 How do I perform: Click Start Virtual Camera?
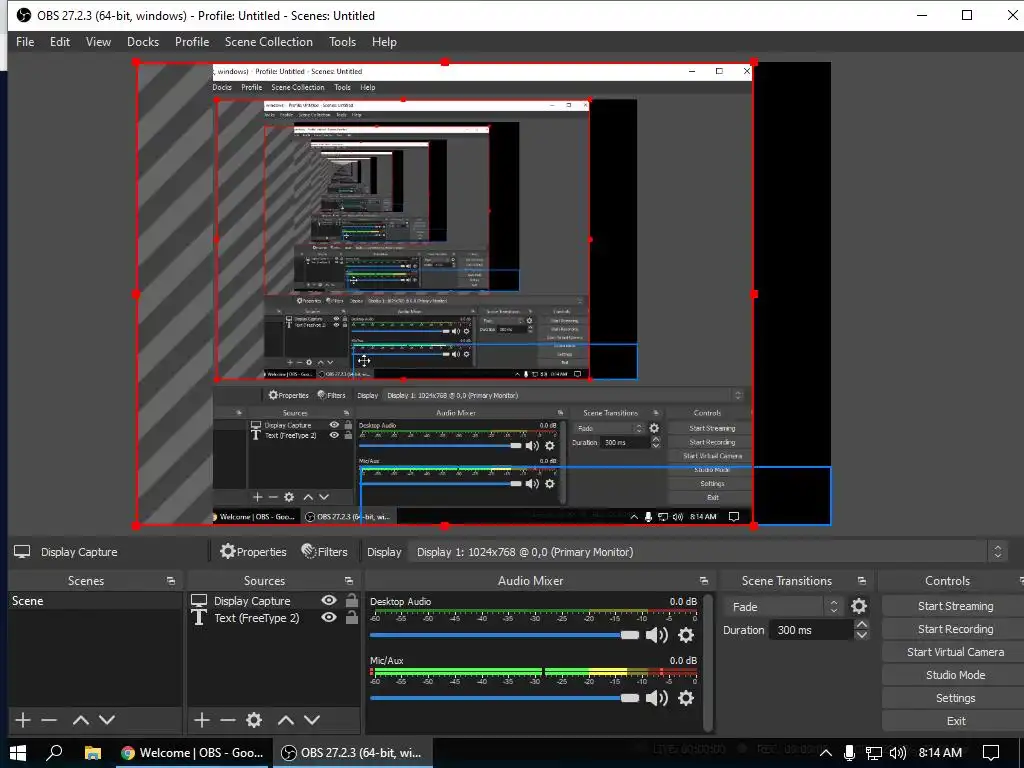[955, 652]
